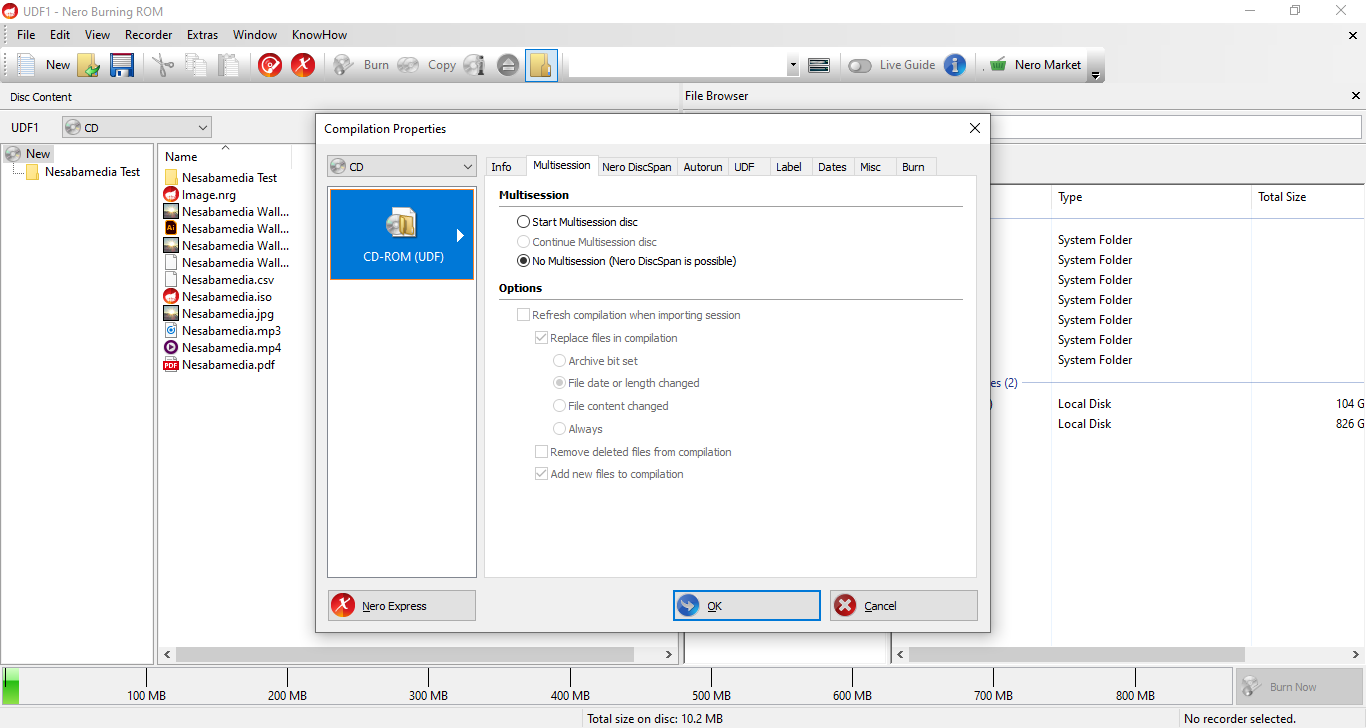This screenshot has width=1366, height=728.
Task: Switch to the Nero DiscSpan tab
Action: pos(636,167)
